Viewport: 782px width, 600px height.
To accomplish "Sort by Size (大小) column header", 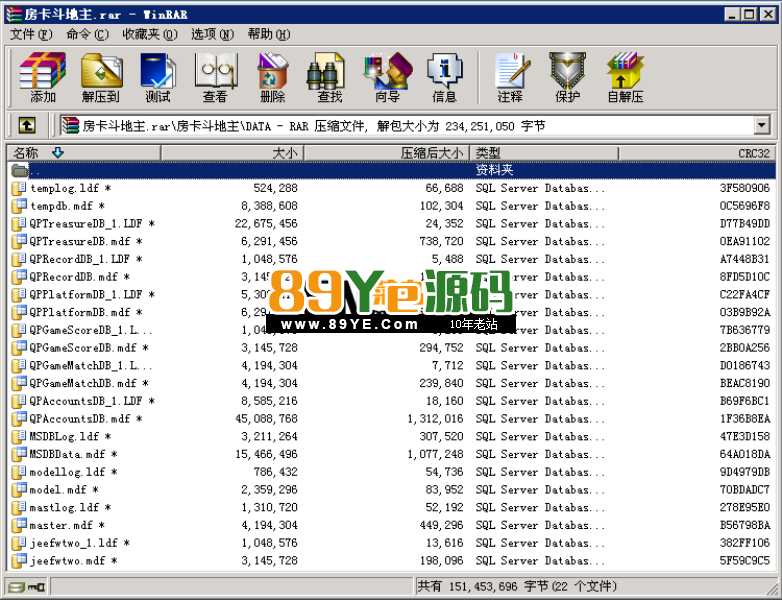I will point(232,153).
